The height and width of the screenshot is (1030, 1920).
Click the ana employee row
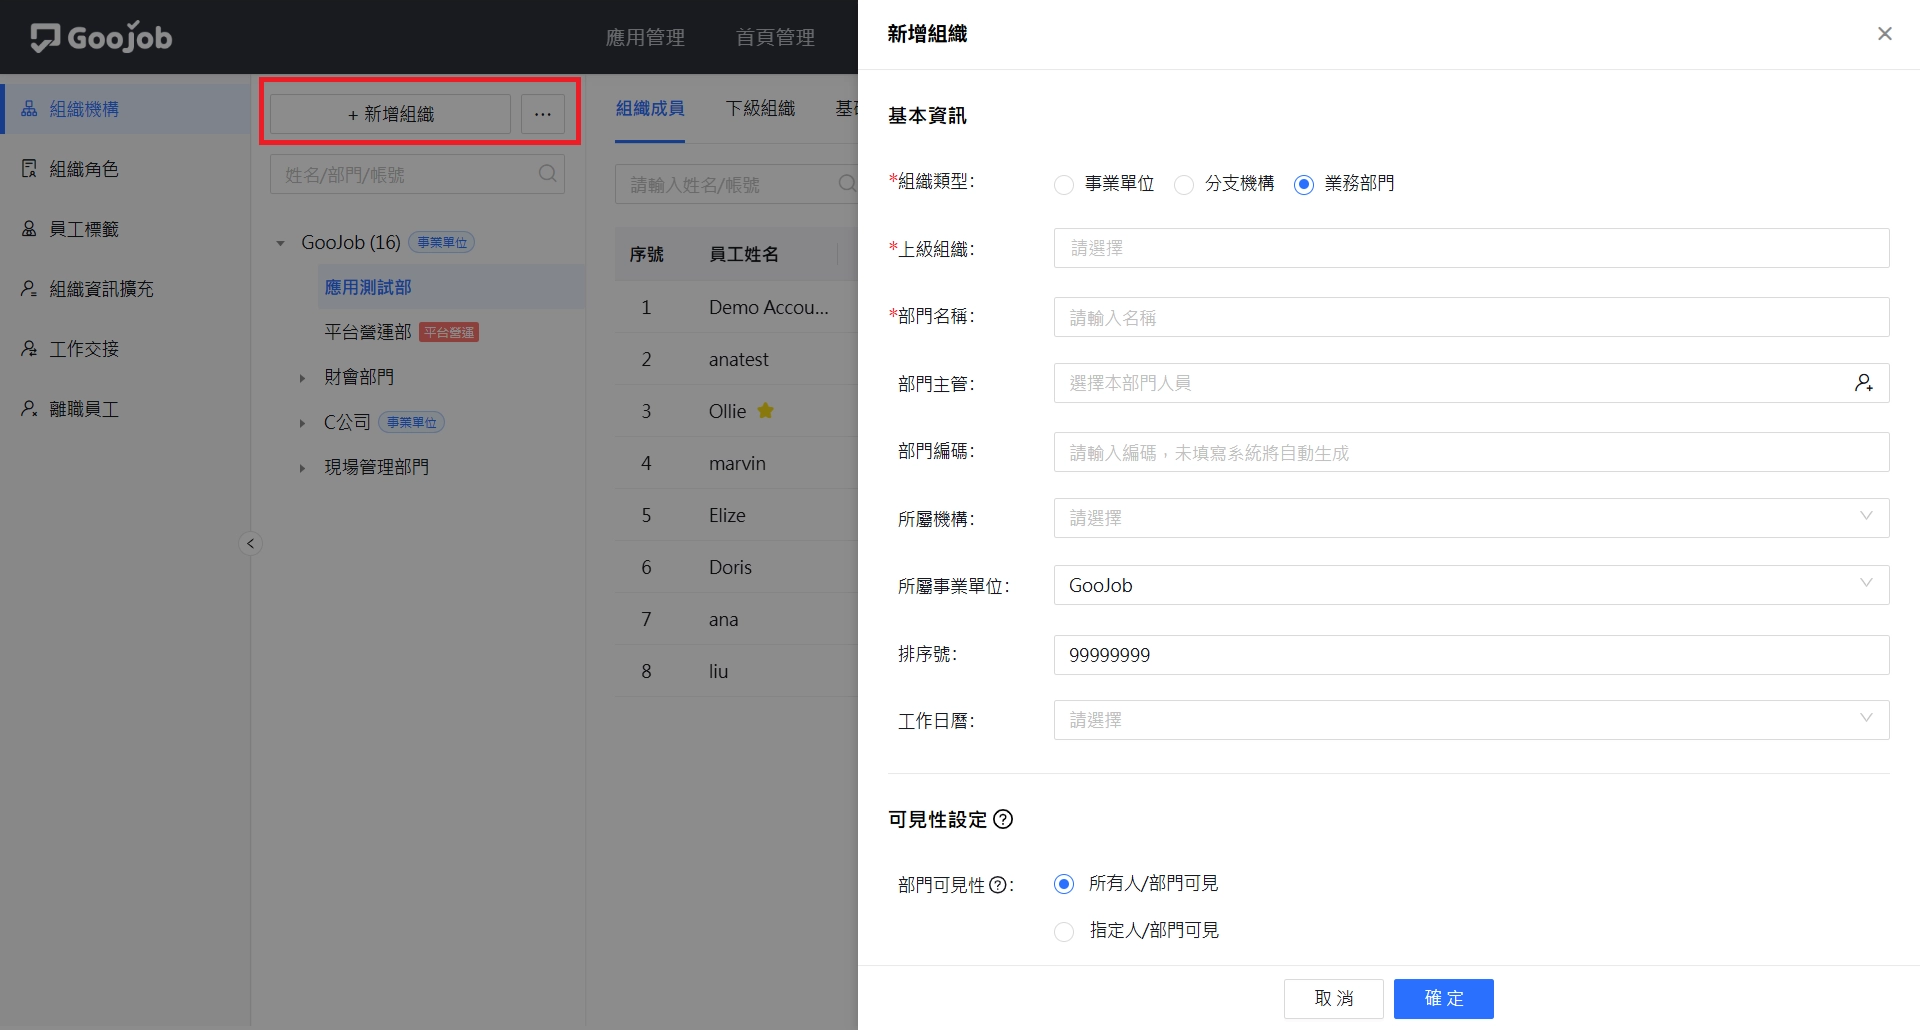(x=737, y=619)
